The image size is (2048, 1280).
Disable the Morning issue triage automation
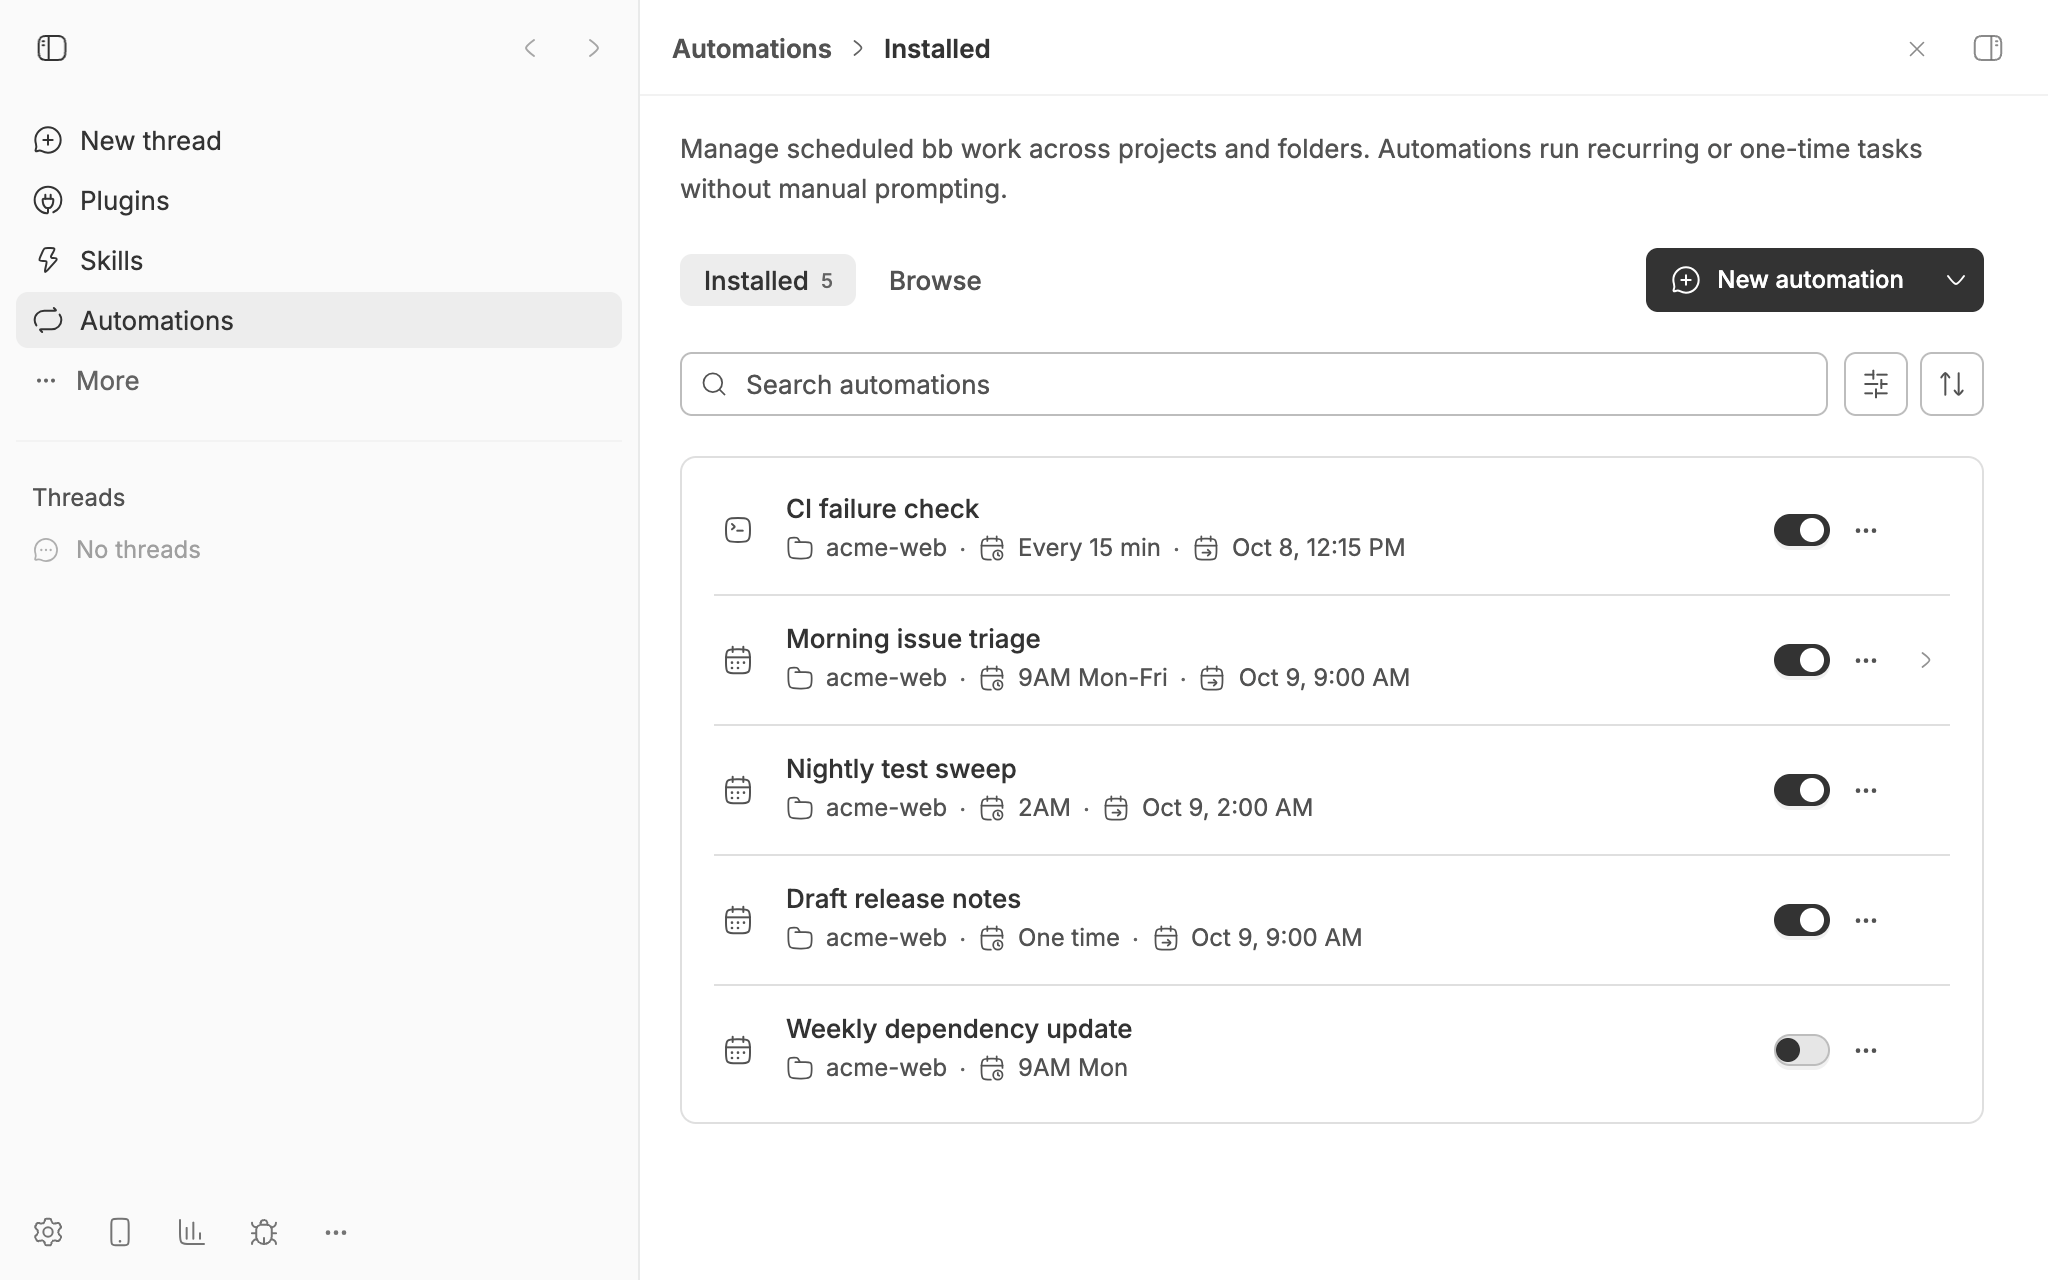tap(1802, 660)
